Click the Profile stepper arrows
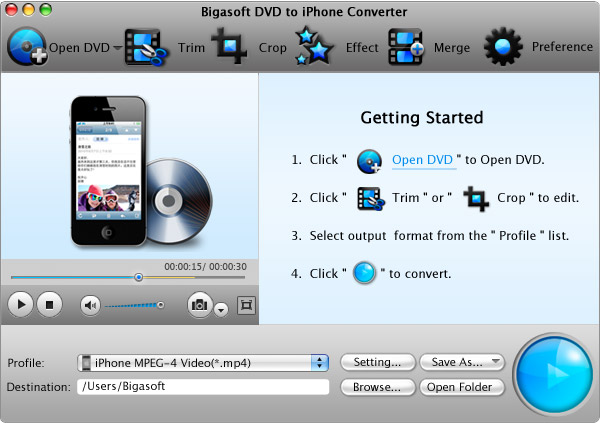This screenshot has width=600, height=423. click(x=320, y=363)
